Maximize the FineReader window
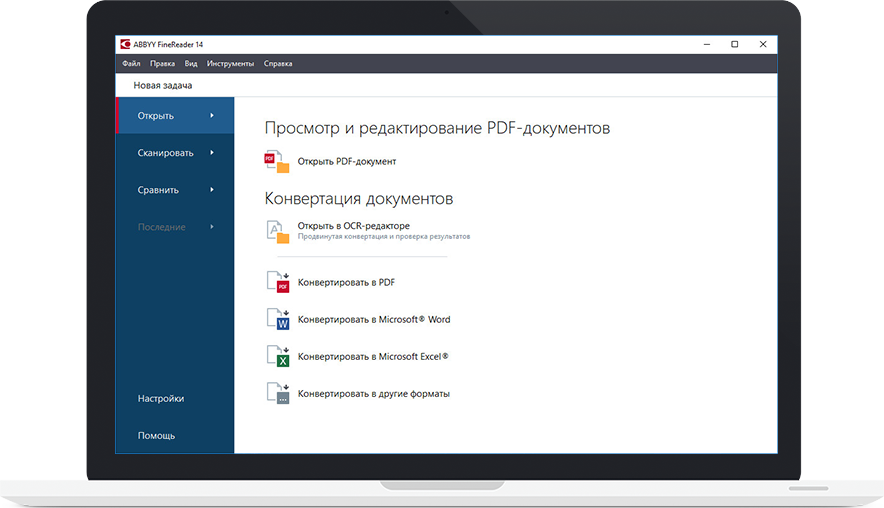The height and width of the screenshot is (508, 884). coord(735,44)
